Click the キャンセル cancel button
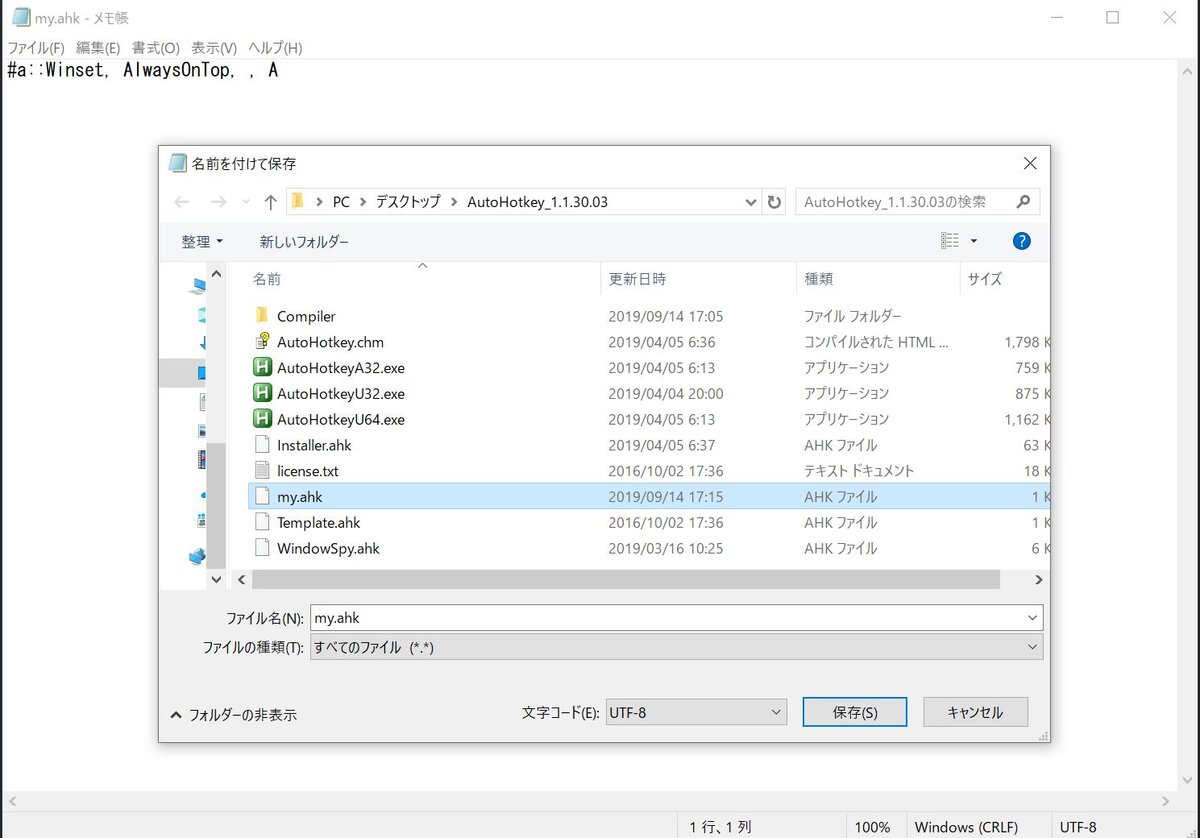 975,712
